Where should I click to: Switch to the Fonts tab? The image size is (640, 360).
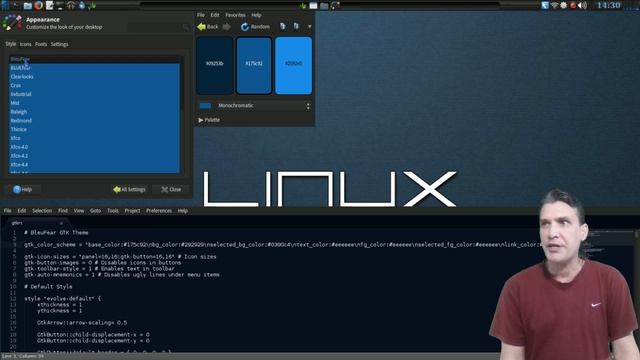click(41, 44)
